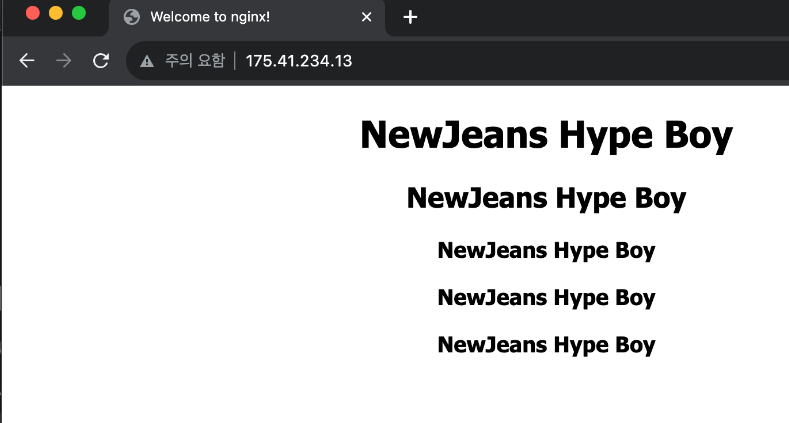The width and height of the screenshot is (789, 423).
Task: Maximize window with green traffic light button
Action: 79,13
